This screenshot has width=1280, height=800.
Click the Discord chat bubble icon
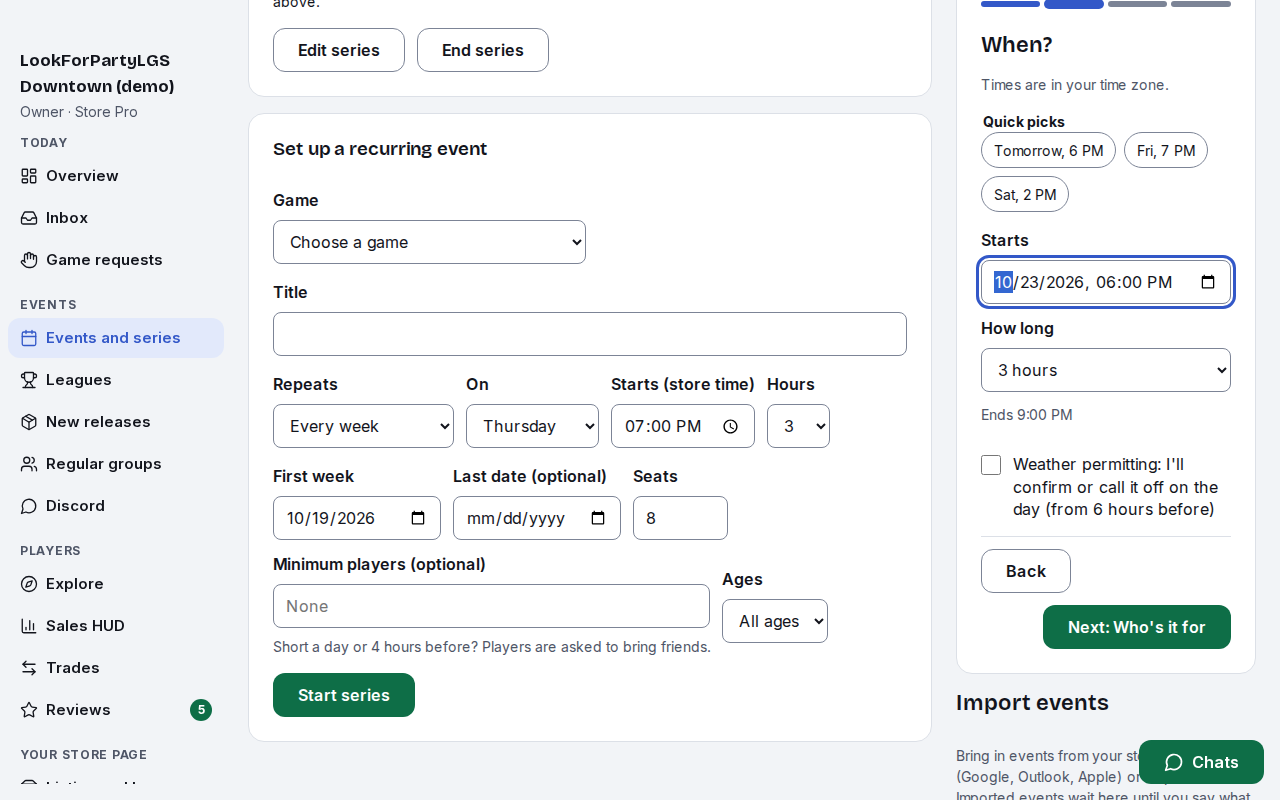click(29, 506)
